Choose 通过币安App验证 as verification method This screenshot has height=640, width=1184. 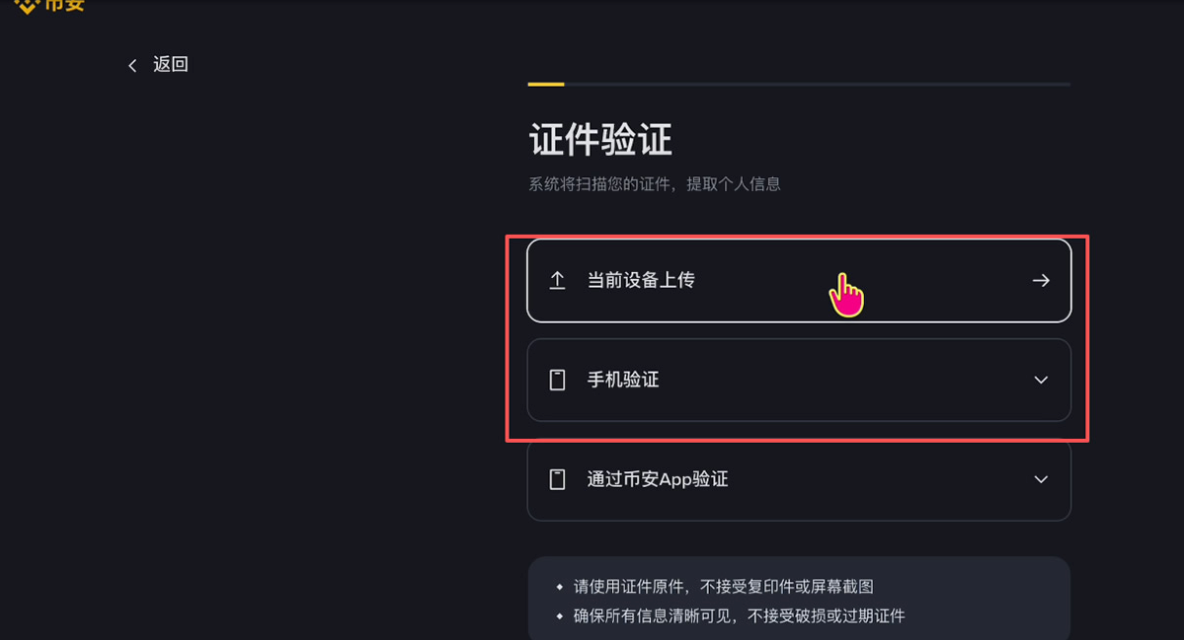point(798,479)
